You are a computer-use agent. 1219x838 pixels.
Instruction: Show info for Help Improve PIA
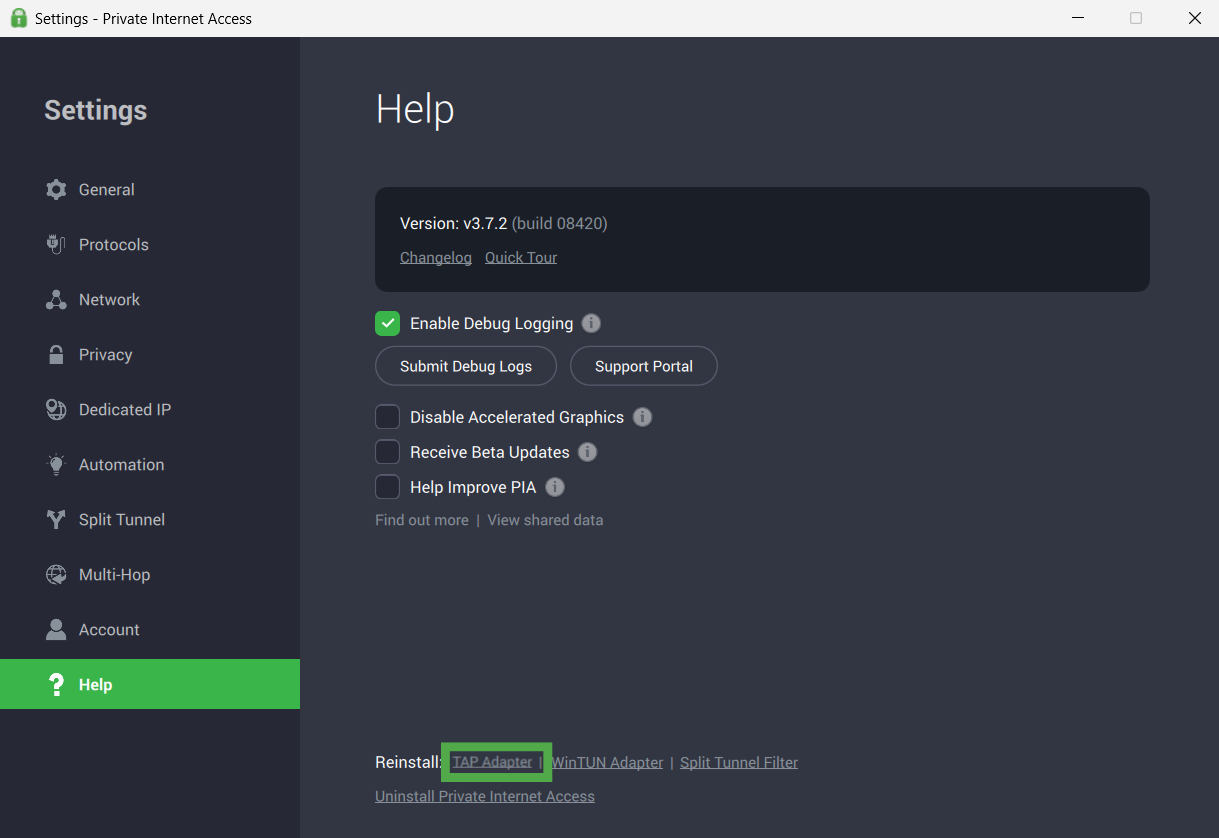[555, 487]
